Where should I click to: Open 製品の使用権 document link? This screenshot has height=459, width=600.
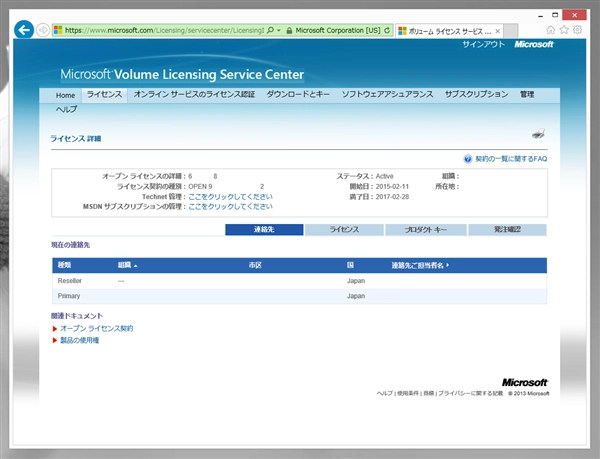click(80, 340)
